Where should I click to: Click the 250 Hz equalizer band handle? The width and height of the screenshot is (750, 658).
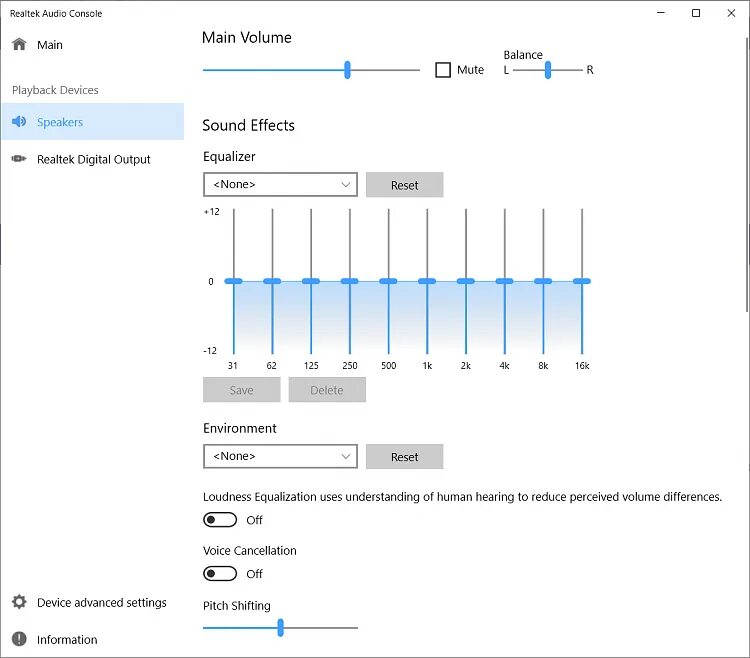350,281
